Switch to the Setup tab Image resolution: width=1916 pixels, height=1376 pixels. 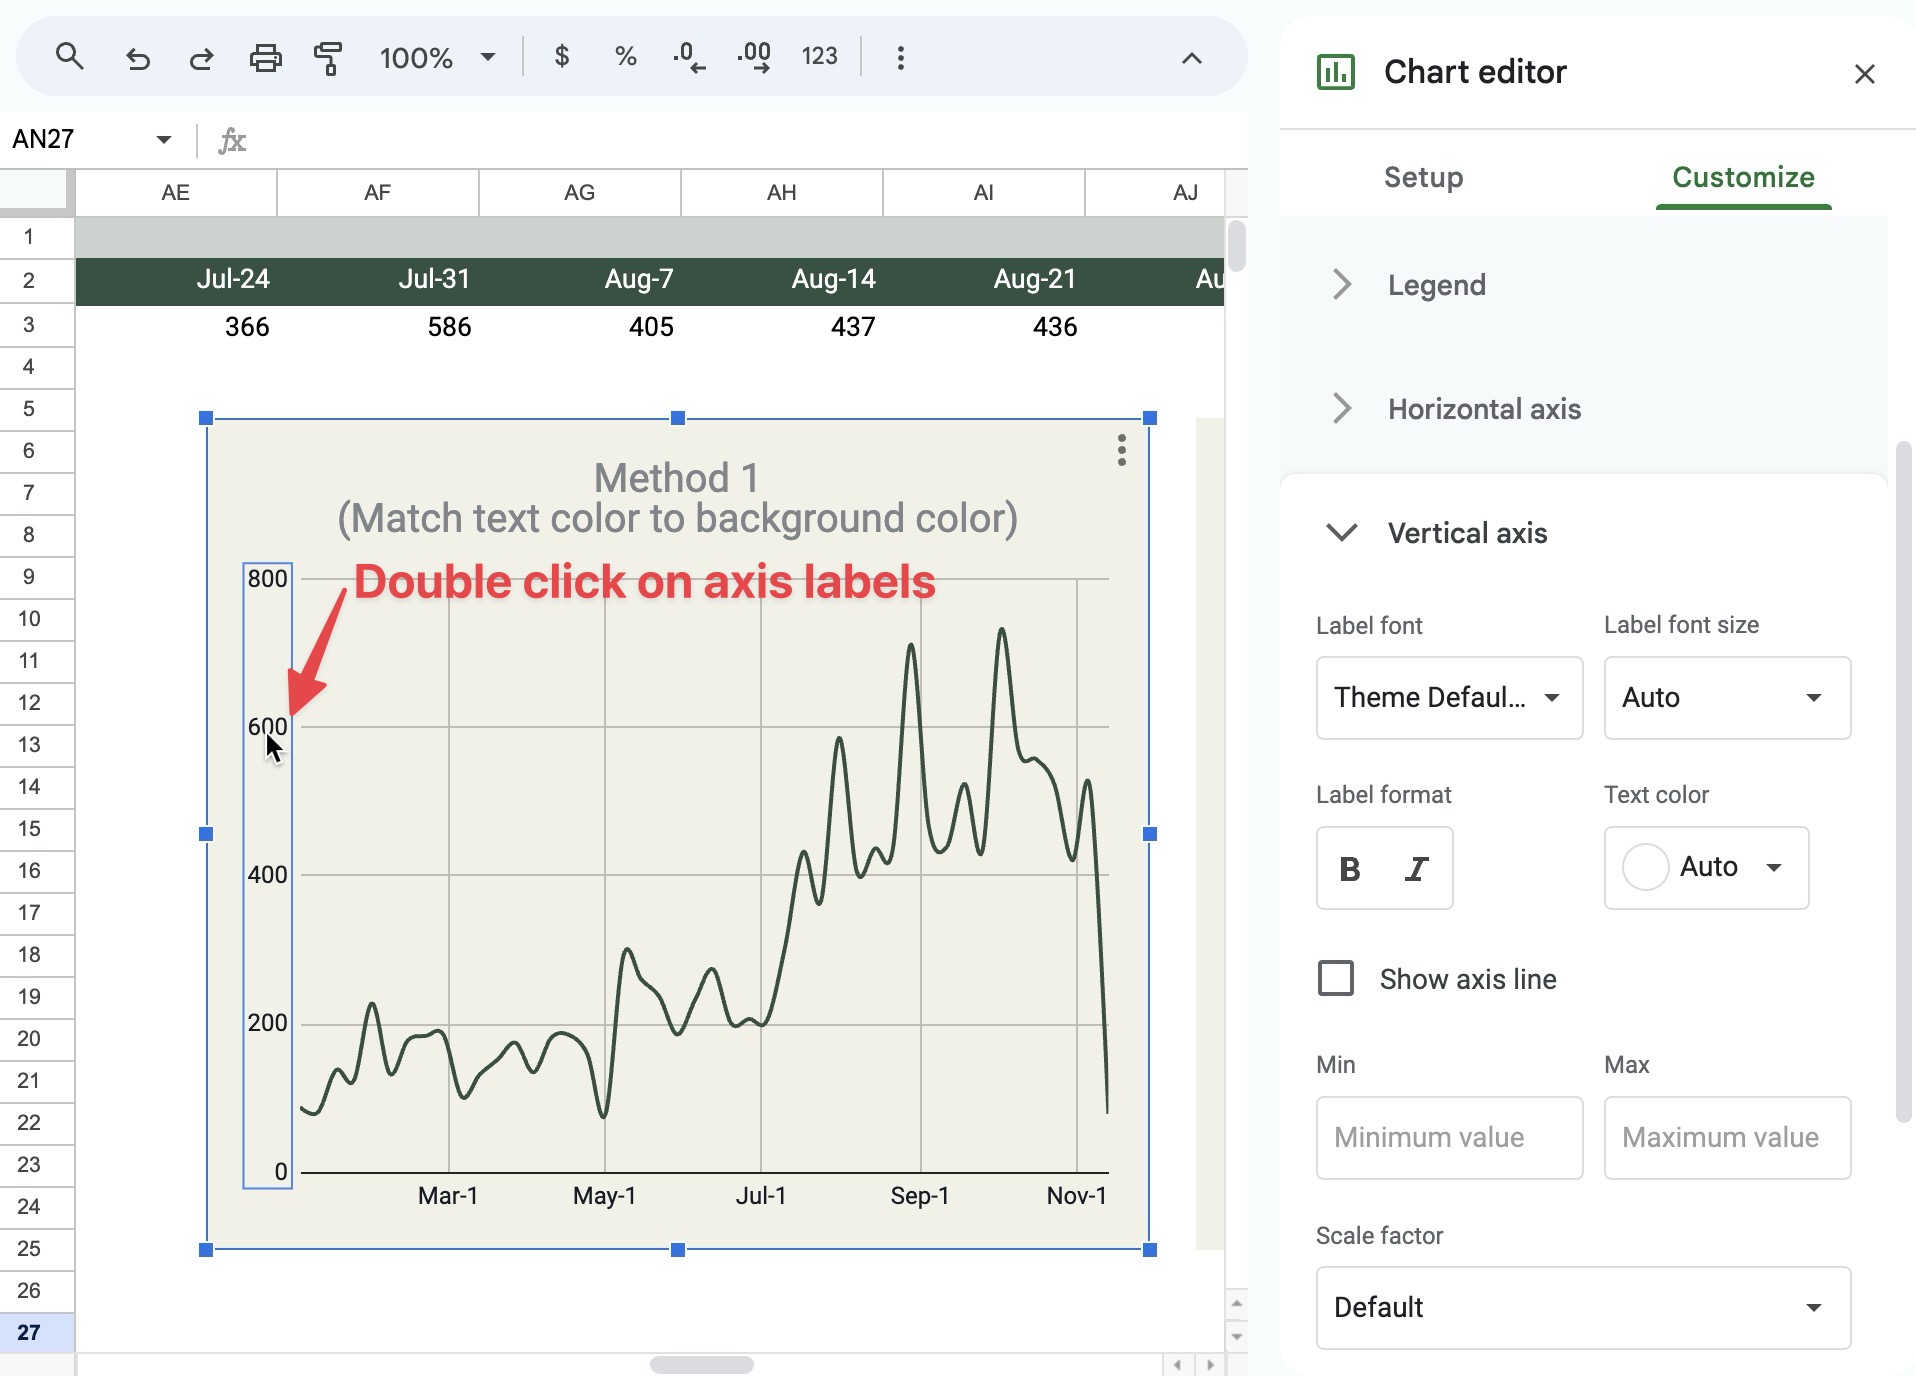pyautogui.click(x=1422, y=177)
